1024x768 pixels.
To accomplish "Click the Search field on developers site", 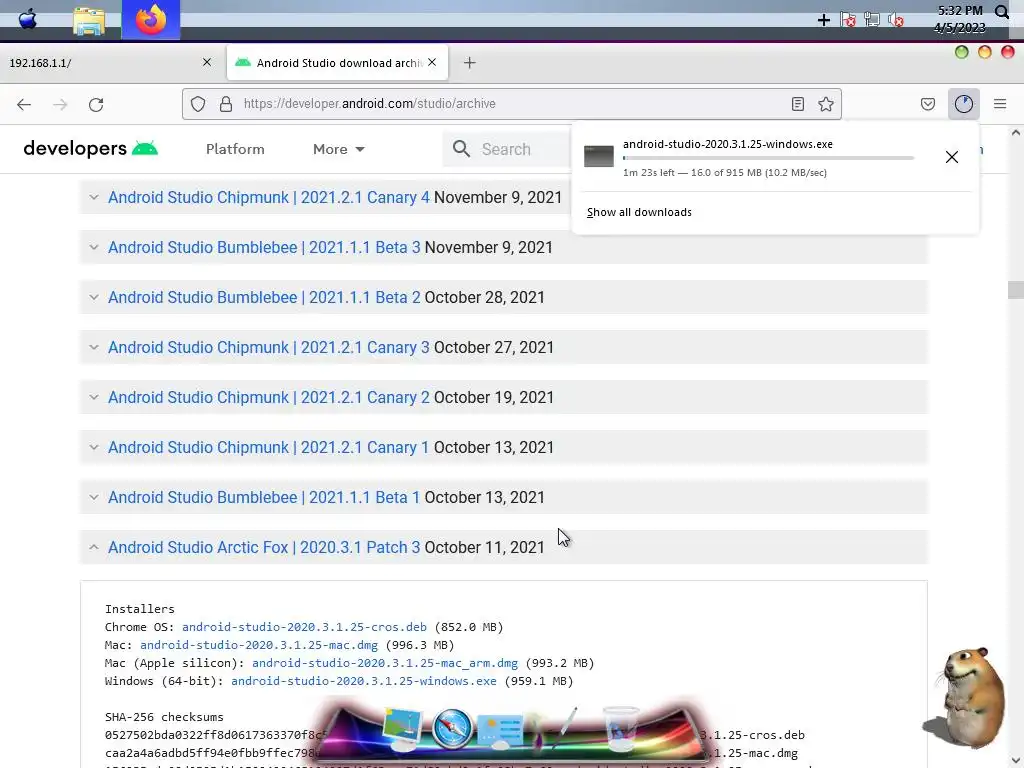I will point(507,149).
